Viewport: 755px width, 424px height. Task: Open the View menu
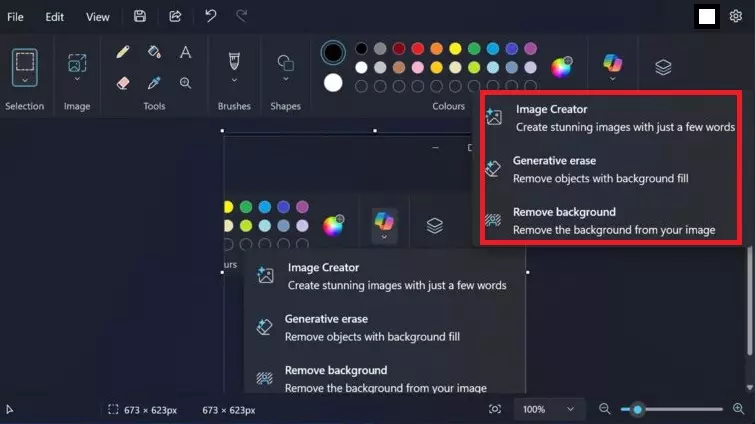tap(98, 17)
